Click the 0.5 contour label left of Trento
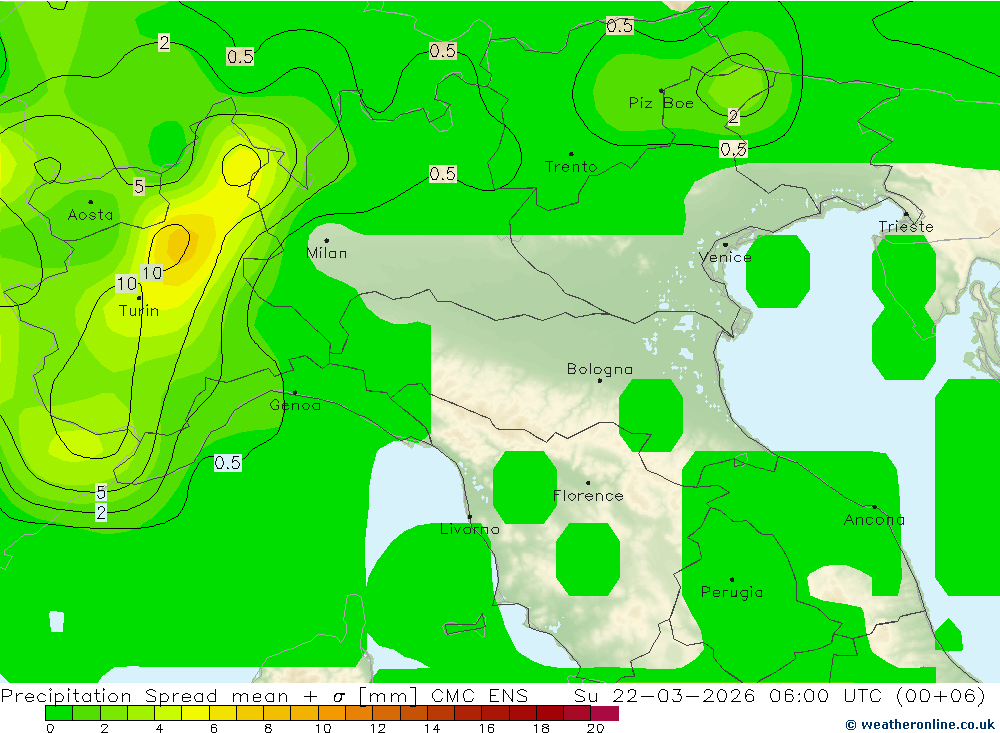1000x733 pixels. tap(443, 174)
